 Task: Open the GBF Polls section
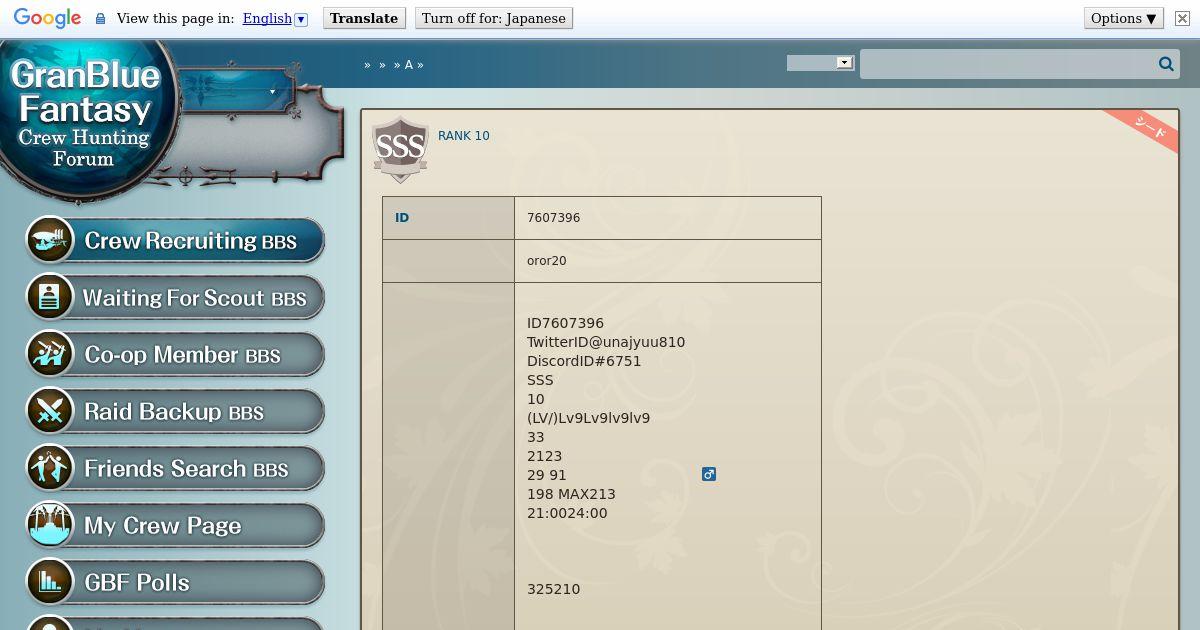click(175, 582)
